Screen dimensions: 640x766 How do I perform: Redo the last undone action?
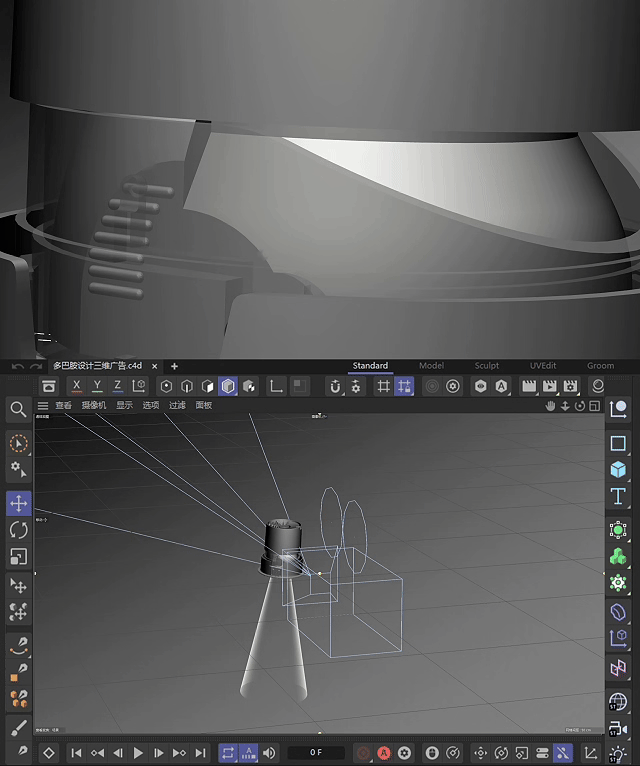pyautogui.click(x=36, y=366)
